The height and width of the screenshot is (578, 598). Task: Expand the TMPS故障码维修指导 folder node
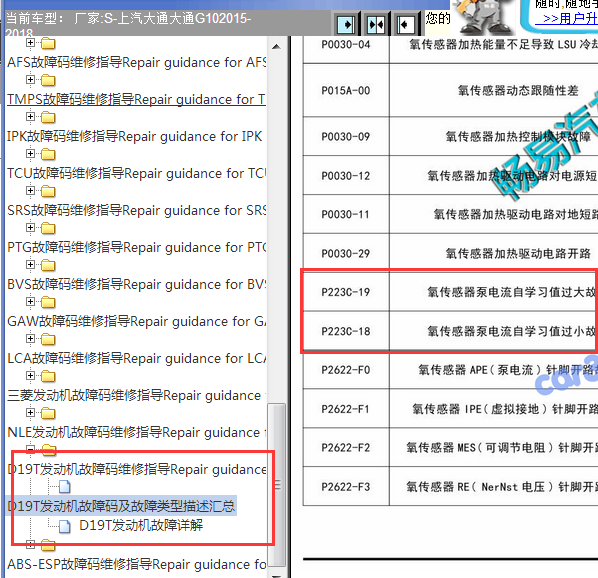click(x=31, y=79)
